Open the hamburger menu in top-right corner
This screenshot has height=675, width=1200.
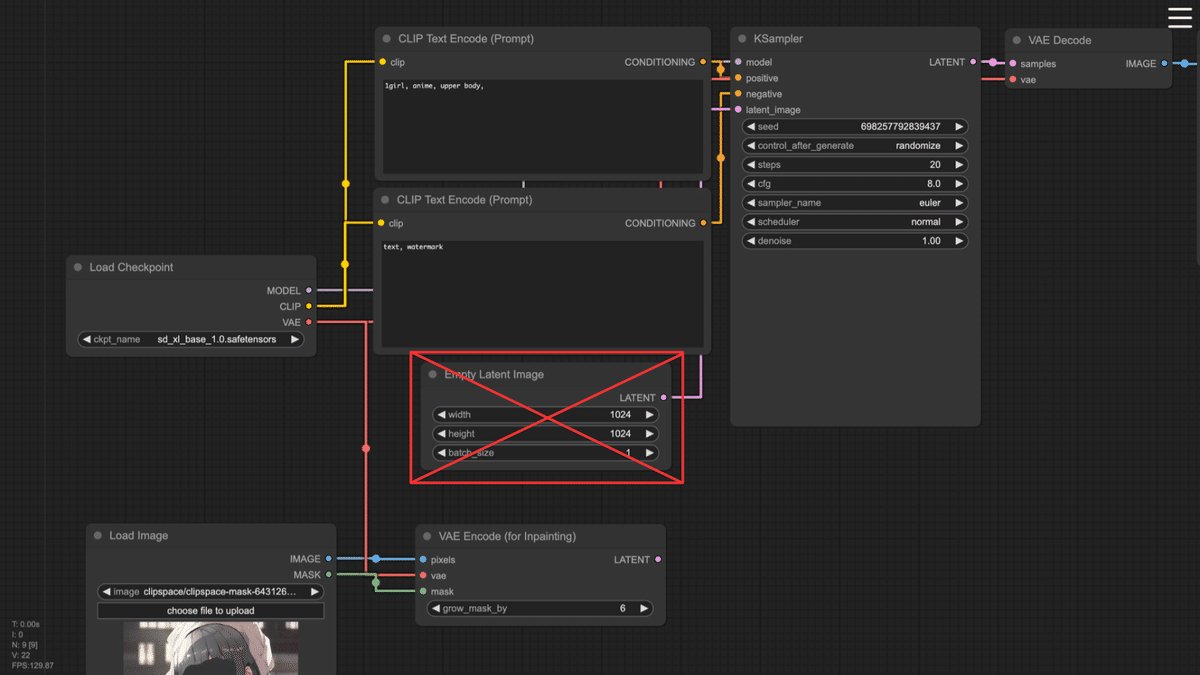(1178, 17)
